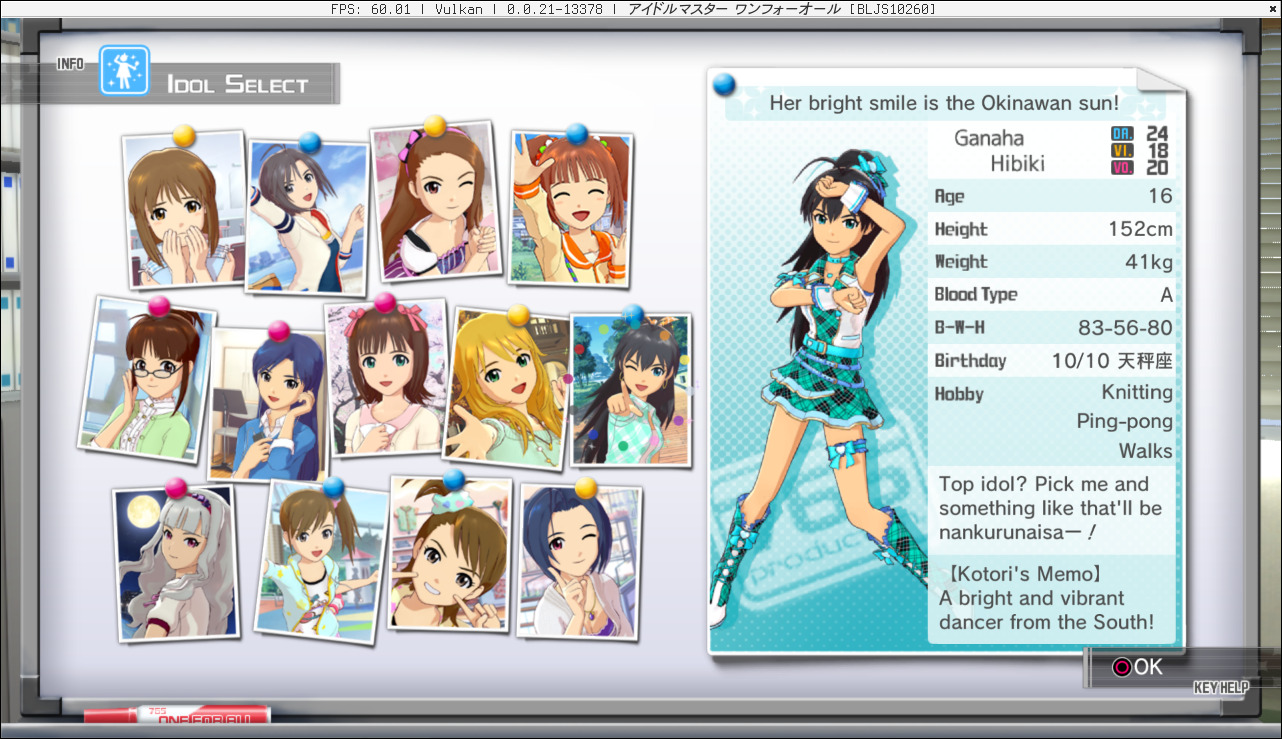The height and width of the screenshot is (739, 1282).
Task: Choose the silver-haired idol under the moon
Action: (x=177, y=563)
